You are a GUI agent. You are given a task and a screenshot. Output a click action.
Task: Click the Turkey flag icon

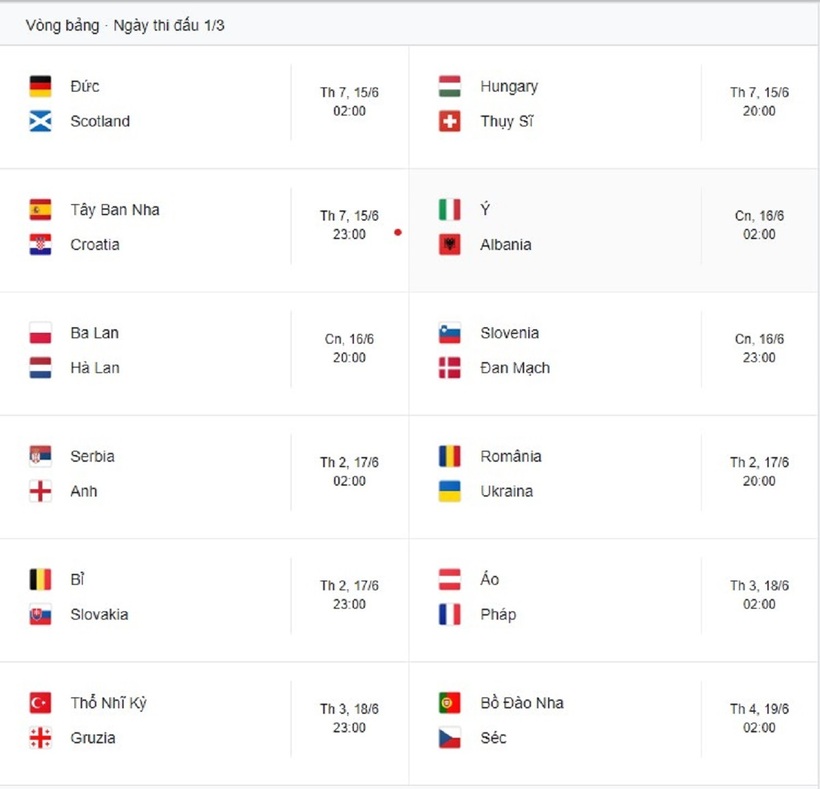click(x=40, y=703)
